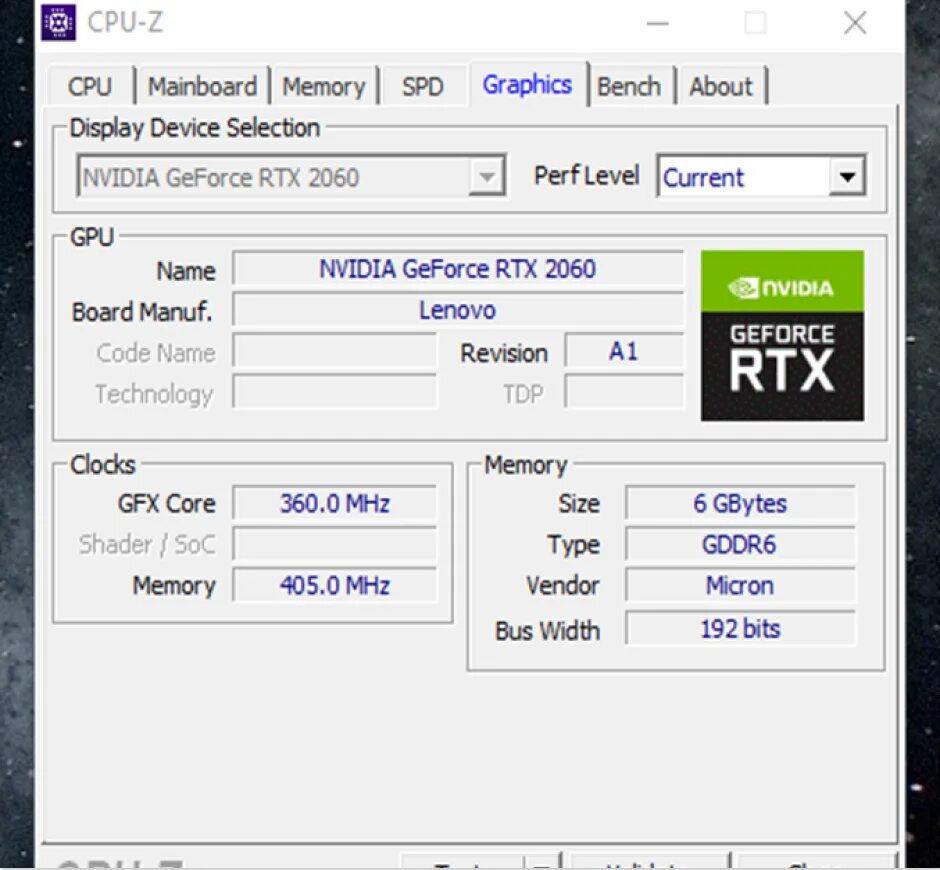
Task: Click the Board Manuf. label
Action: tap(142, 312)
